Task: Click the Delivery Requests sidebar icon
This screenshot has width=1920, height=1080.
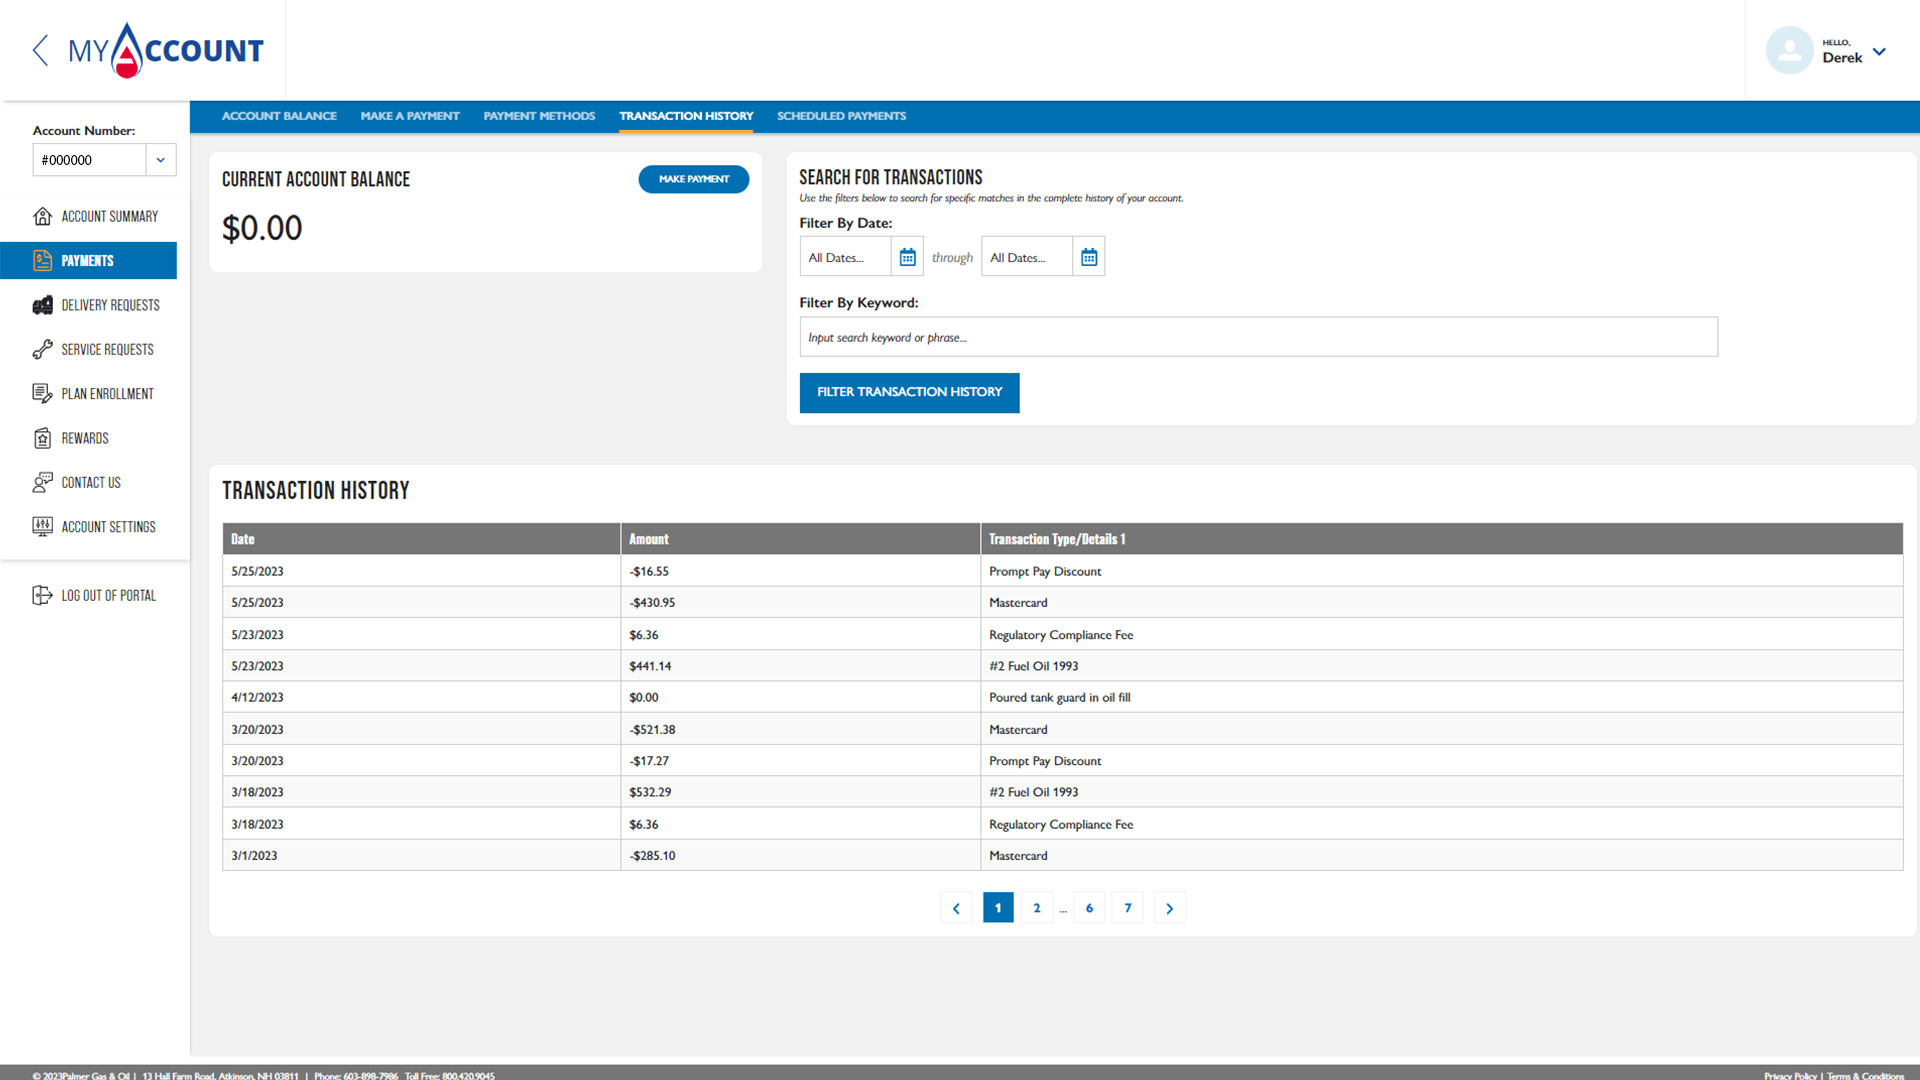Action: pyautogui.click(x=42, y=305)
